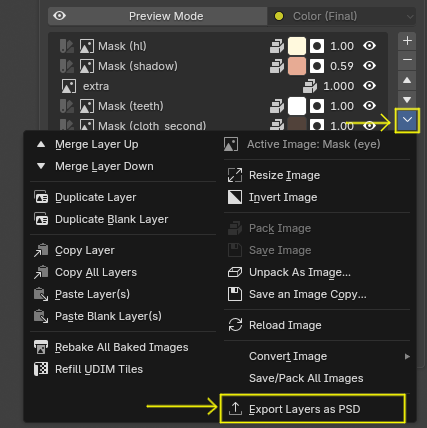This screenshot has width=427, height=428.
Task: Click layer-type icon left of Mask (shadow)
Action: pyautogui.click(x=67, y=66)
